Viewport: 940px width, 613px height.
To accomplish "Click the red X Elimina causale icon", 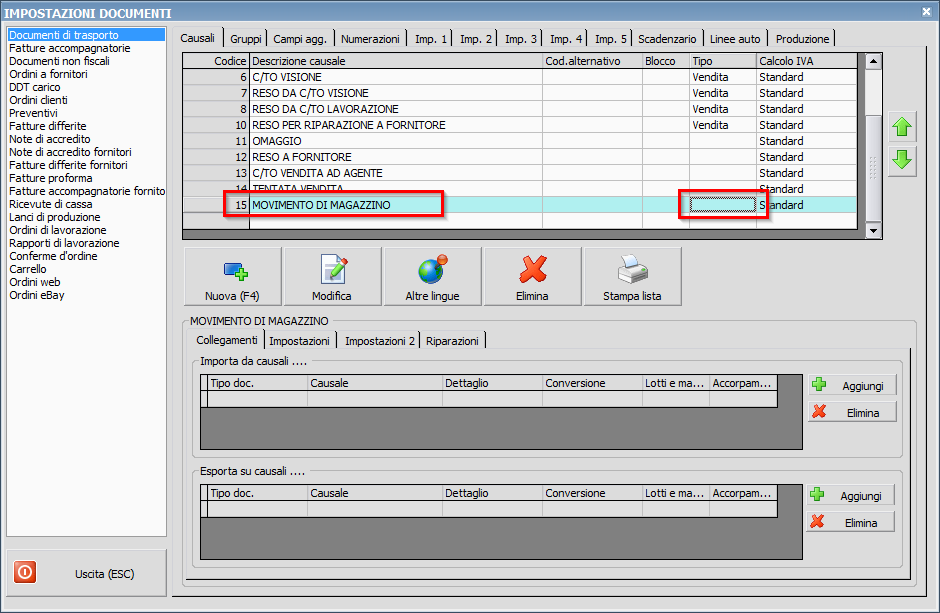I will click(x=532, y=269).
